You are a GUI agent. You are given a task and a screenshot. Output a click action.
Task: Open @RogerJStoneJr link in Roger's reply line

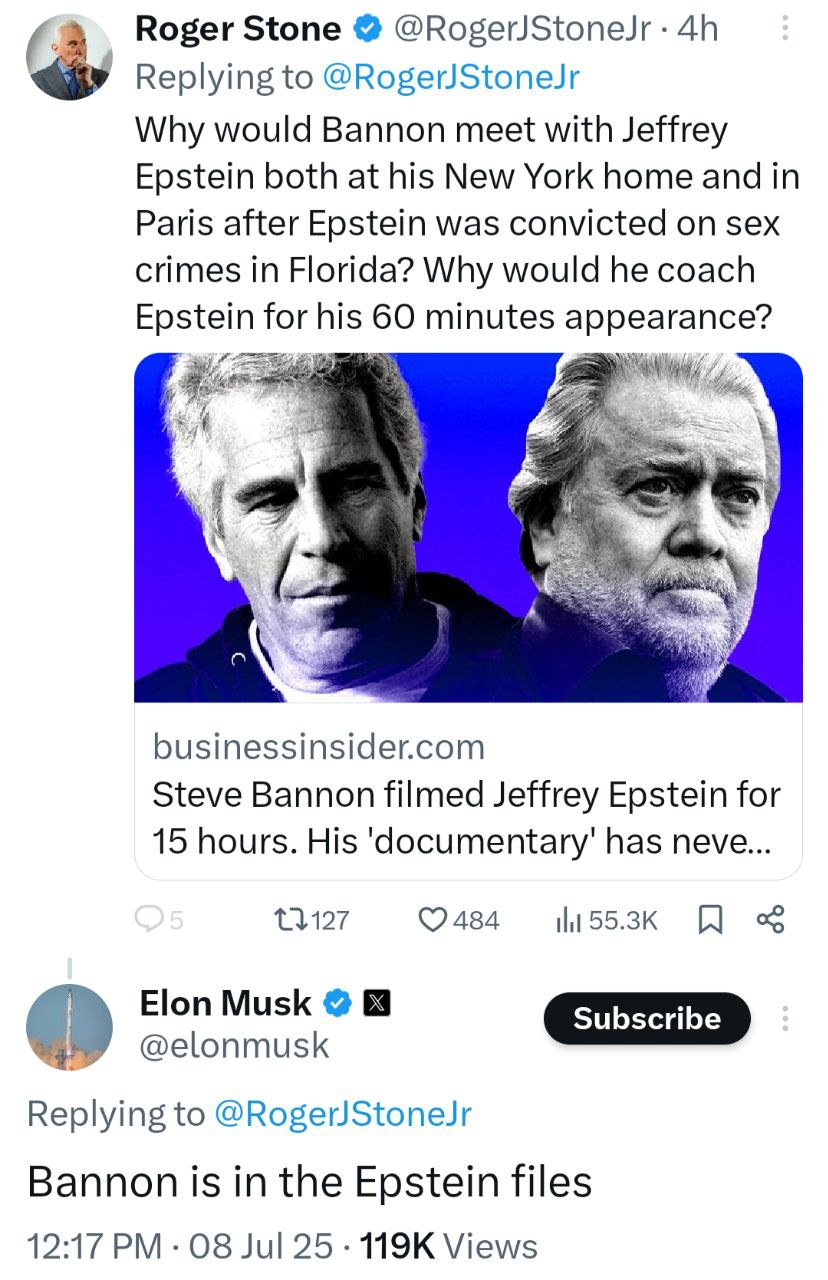pyautogui.click(x=451, y=77)
